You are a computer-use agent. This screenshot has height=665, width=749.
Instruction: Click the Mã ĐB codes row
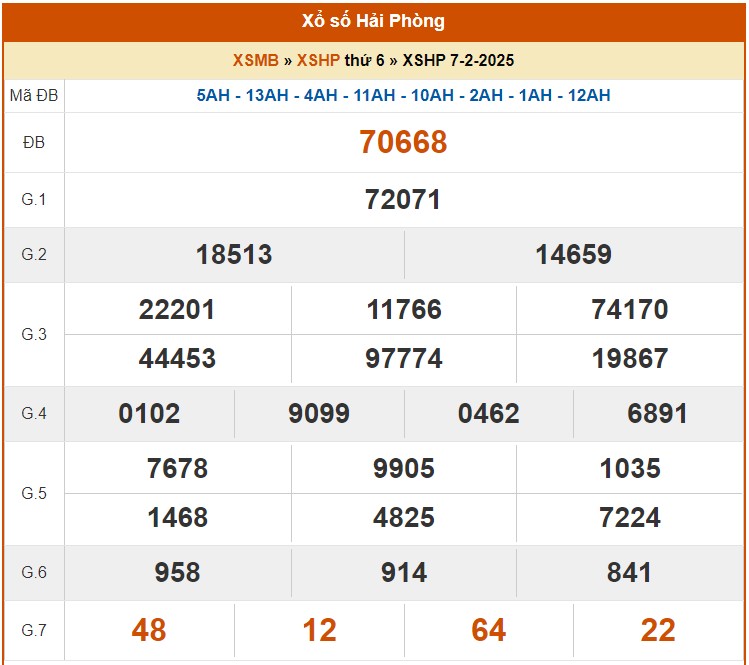pos(403,96)
